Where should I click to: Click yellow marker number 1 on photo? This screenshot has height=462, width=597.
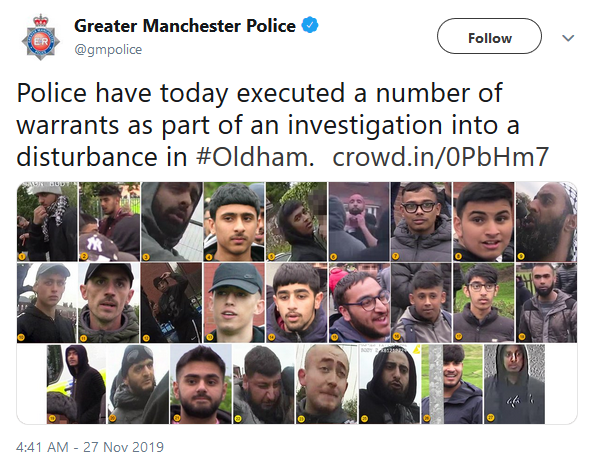coord(22,257)
